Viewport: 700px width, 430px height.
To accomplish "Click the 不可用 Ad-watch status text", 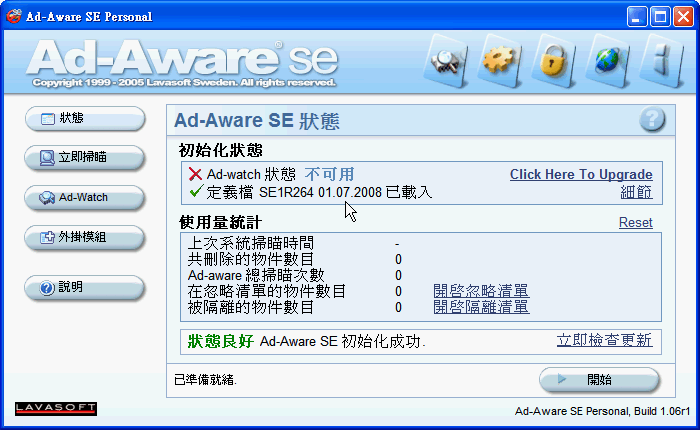I will pyautogui.click(x=329, y=174).
